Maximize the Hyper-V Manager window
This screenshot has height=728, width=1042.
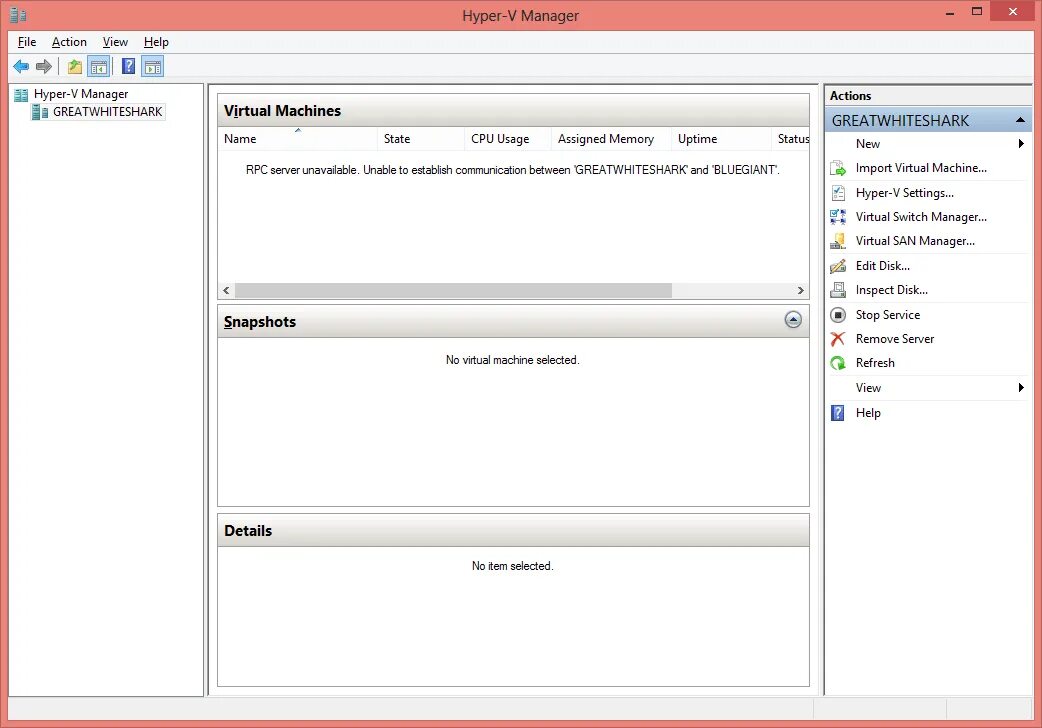[x=976, y=11]
